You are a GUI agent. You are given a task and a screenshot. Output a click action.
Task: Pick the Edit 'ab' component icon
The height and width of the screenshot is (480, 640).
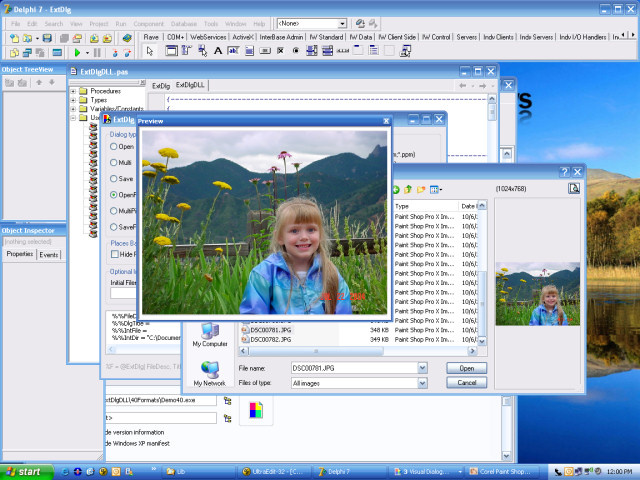(233, 51)
